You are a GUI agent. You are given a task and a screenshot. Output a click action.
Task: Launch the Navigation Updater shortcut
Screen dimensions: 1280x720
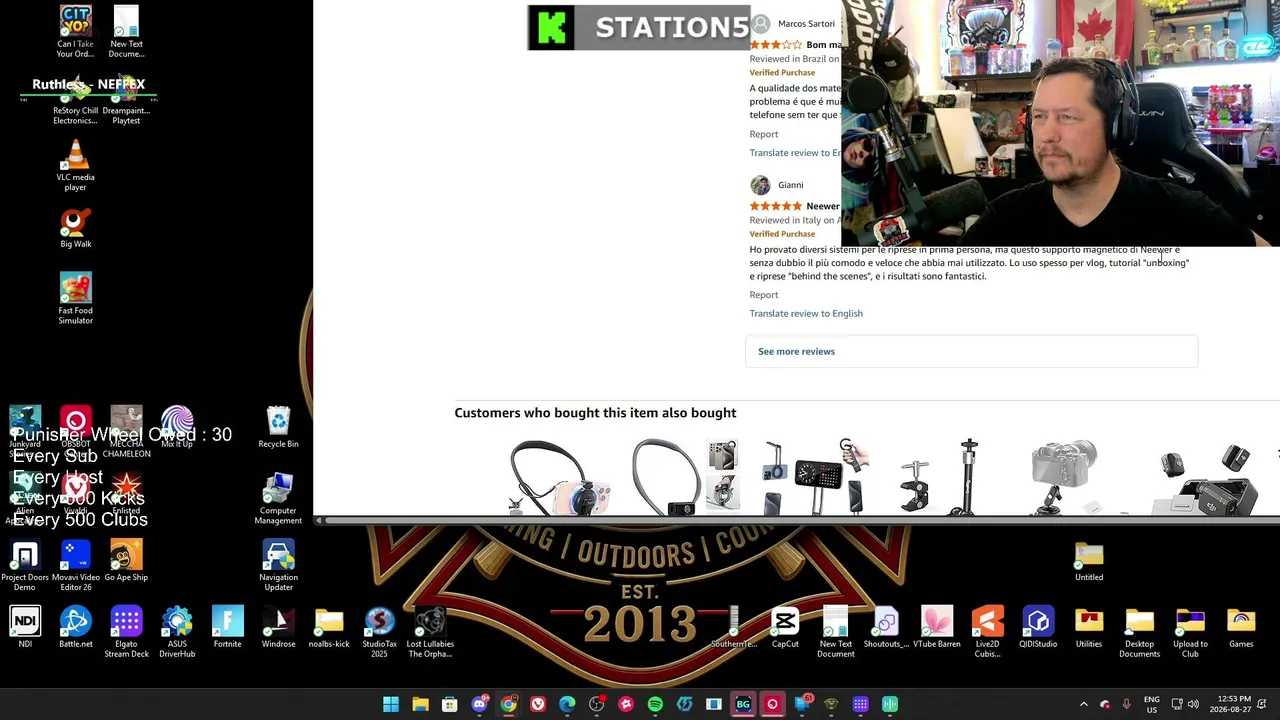pyautogui.click(x=278, y=565)
